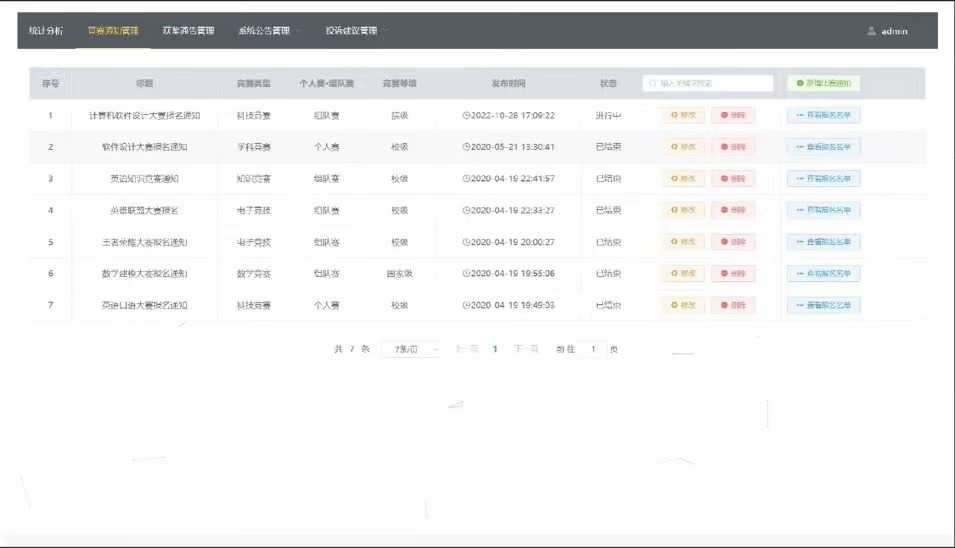The image size is (955, 548).
Task: View the signup list for row 4
Action: tap(823, 210)
